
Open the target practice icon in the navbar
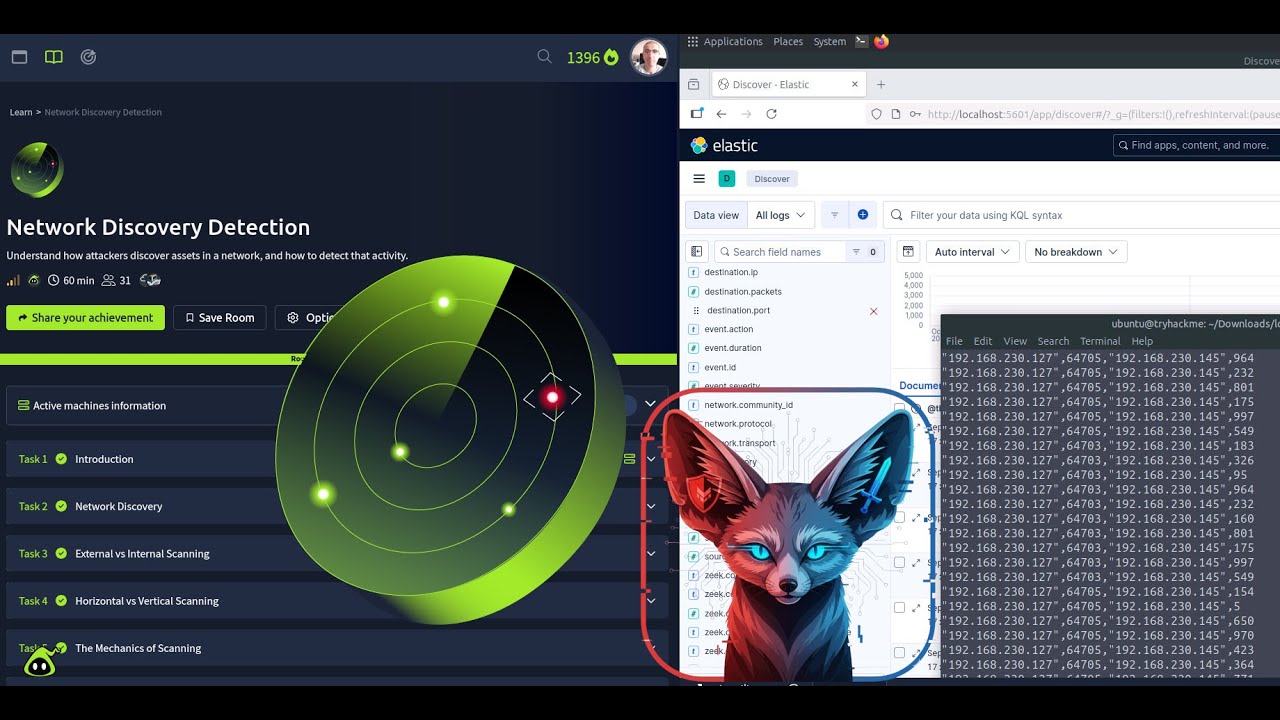coord(88,57)
